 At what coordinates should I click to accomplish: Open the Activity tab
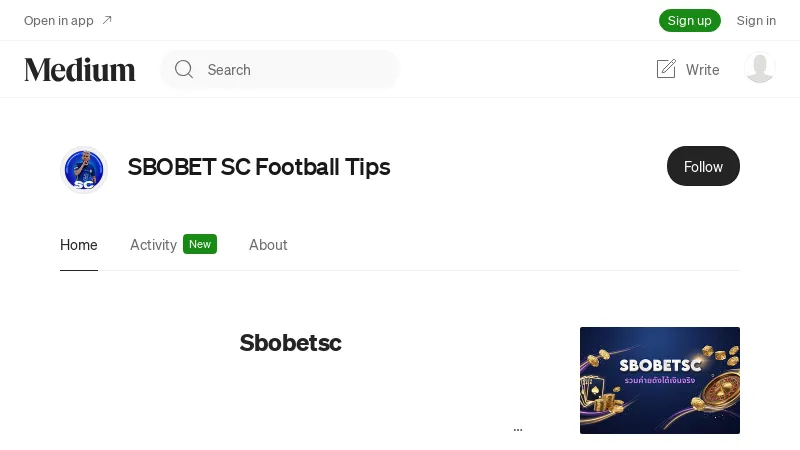point(153,245)
